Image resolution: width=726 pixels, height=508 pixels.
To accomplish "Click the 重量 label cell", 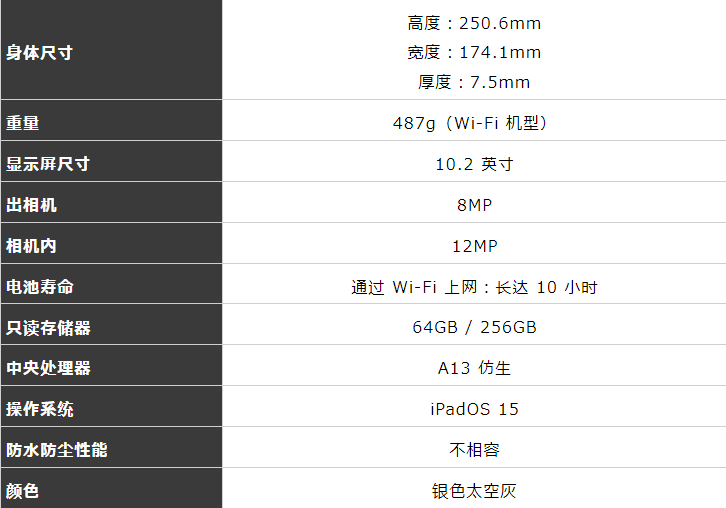I will point(111,120).
